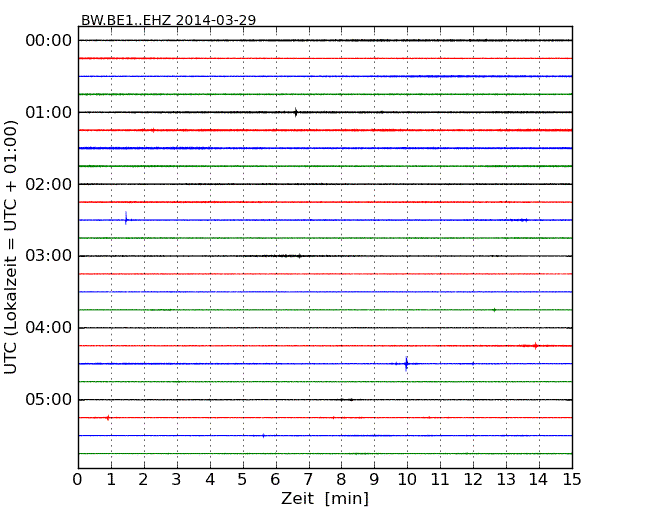650x520 pixels.
Task: Select the large blue spike near minute 10
Action: [406, 364]
